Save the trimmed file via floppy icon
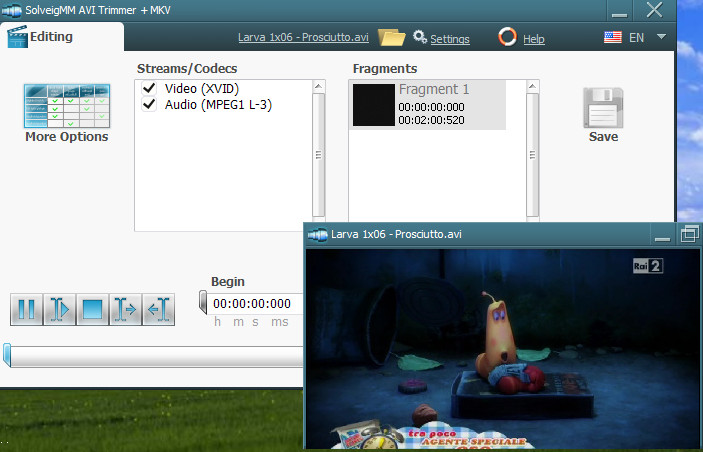 coord(603,108)
